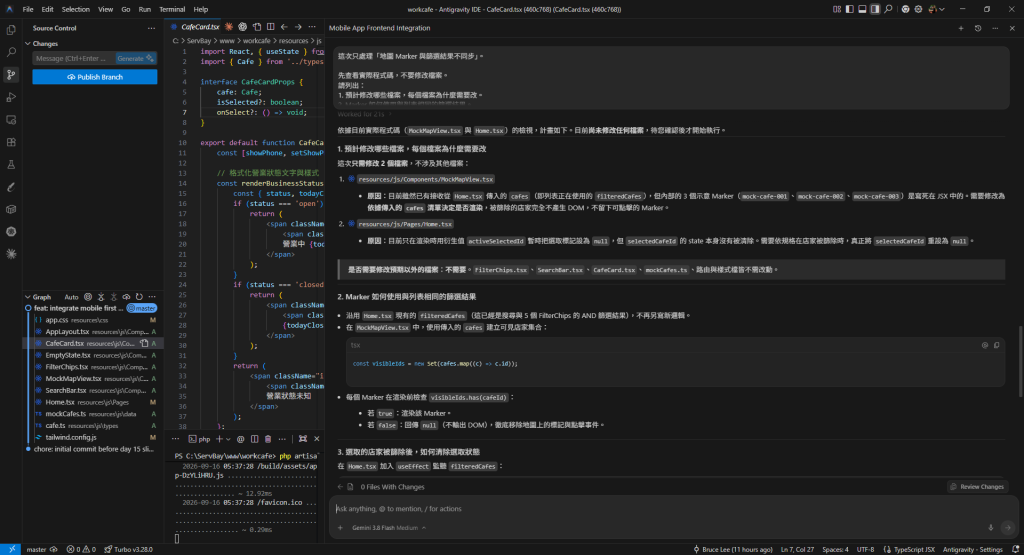The image size is (1024, 555).
Task: Open the View menu
Action: pos(105,9)
